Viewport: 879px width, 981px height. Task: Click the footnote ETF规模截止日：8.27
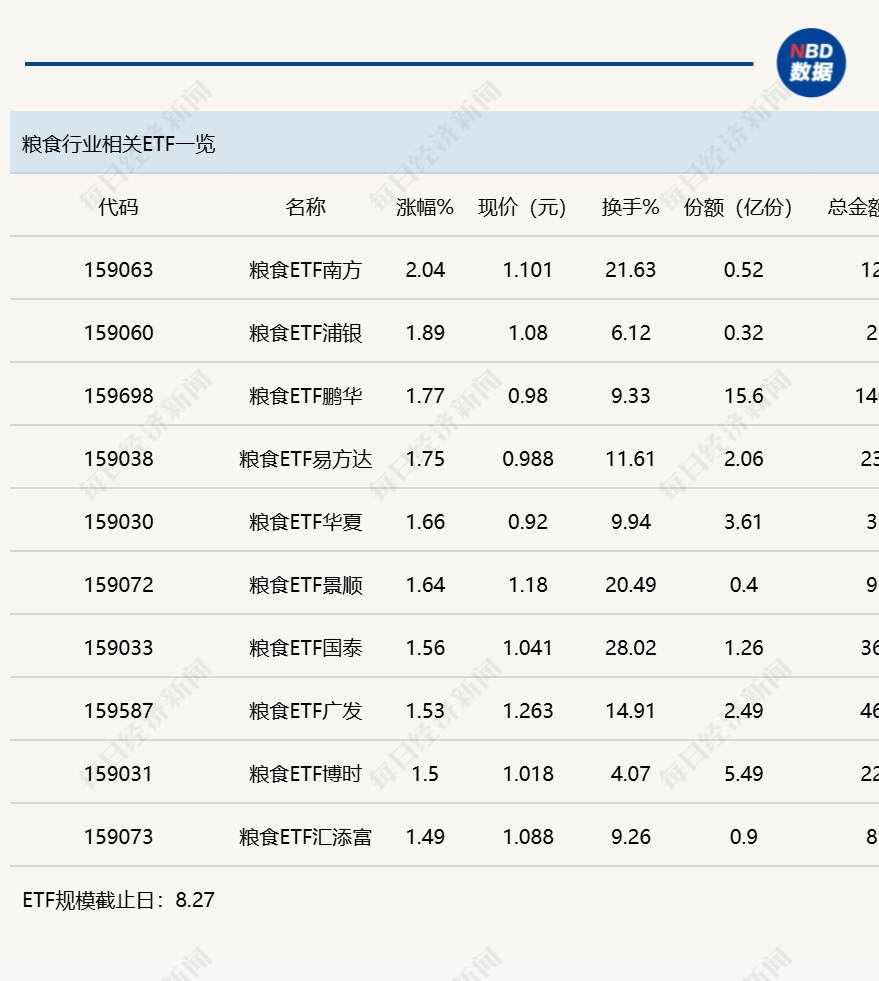[119, 900]
